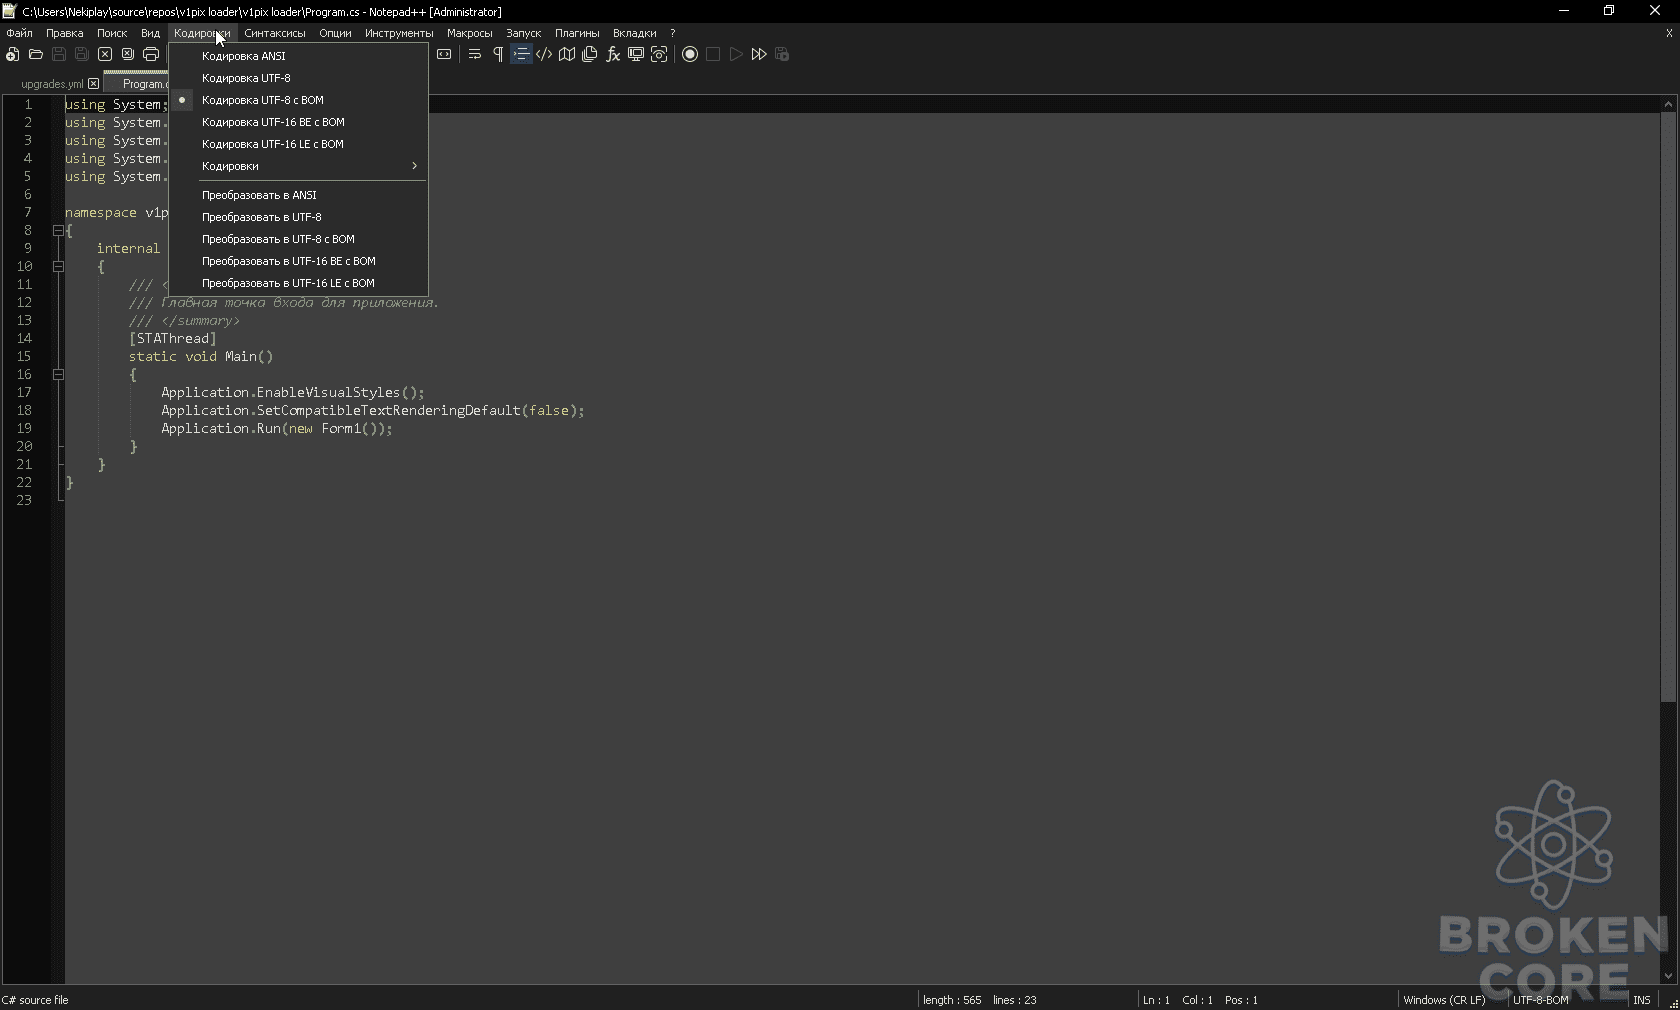Image resolution: width=1680 pixels, height=1010 pixels.
Task: Click the user-defined language code icon
Action: coord(544,54)
